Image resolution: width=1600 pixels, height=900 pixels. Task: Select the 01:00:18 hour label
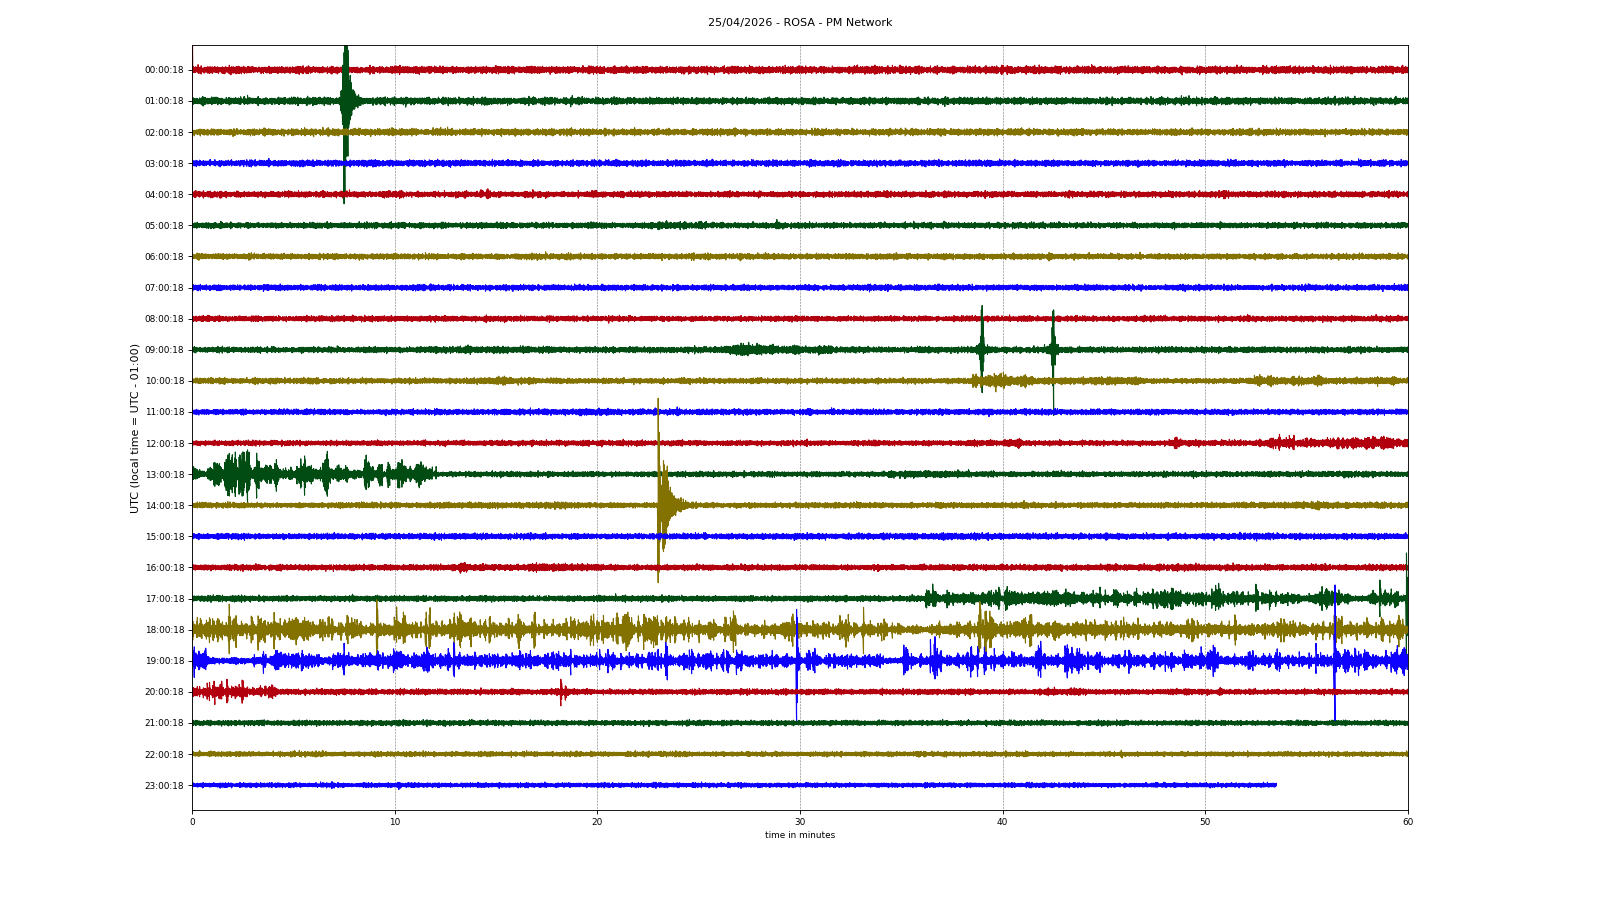click(x=164, y=101)
